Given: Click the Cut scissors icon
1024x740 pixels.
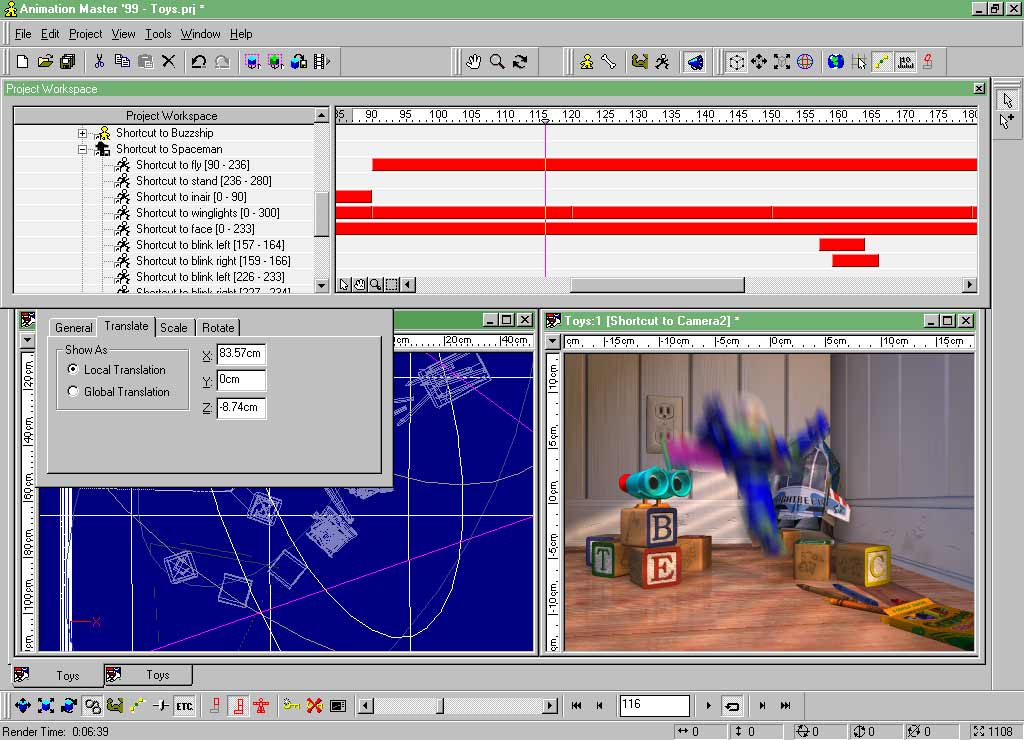Looking at the screenshot, I should click(x=99, y=62).
